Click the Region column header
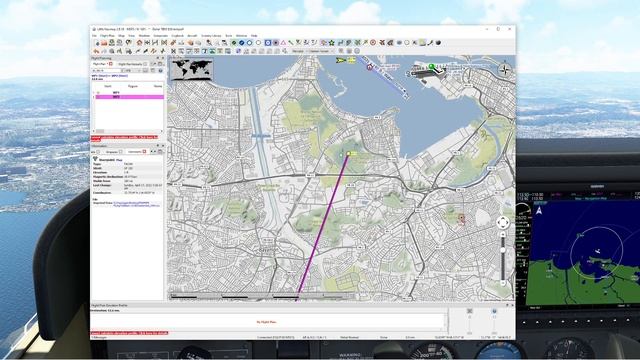The width and height of the screenshot is (640, 360). pos(133,86)
